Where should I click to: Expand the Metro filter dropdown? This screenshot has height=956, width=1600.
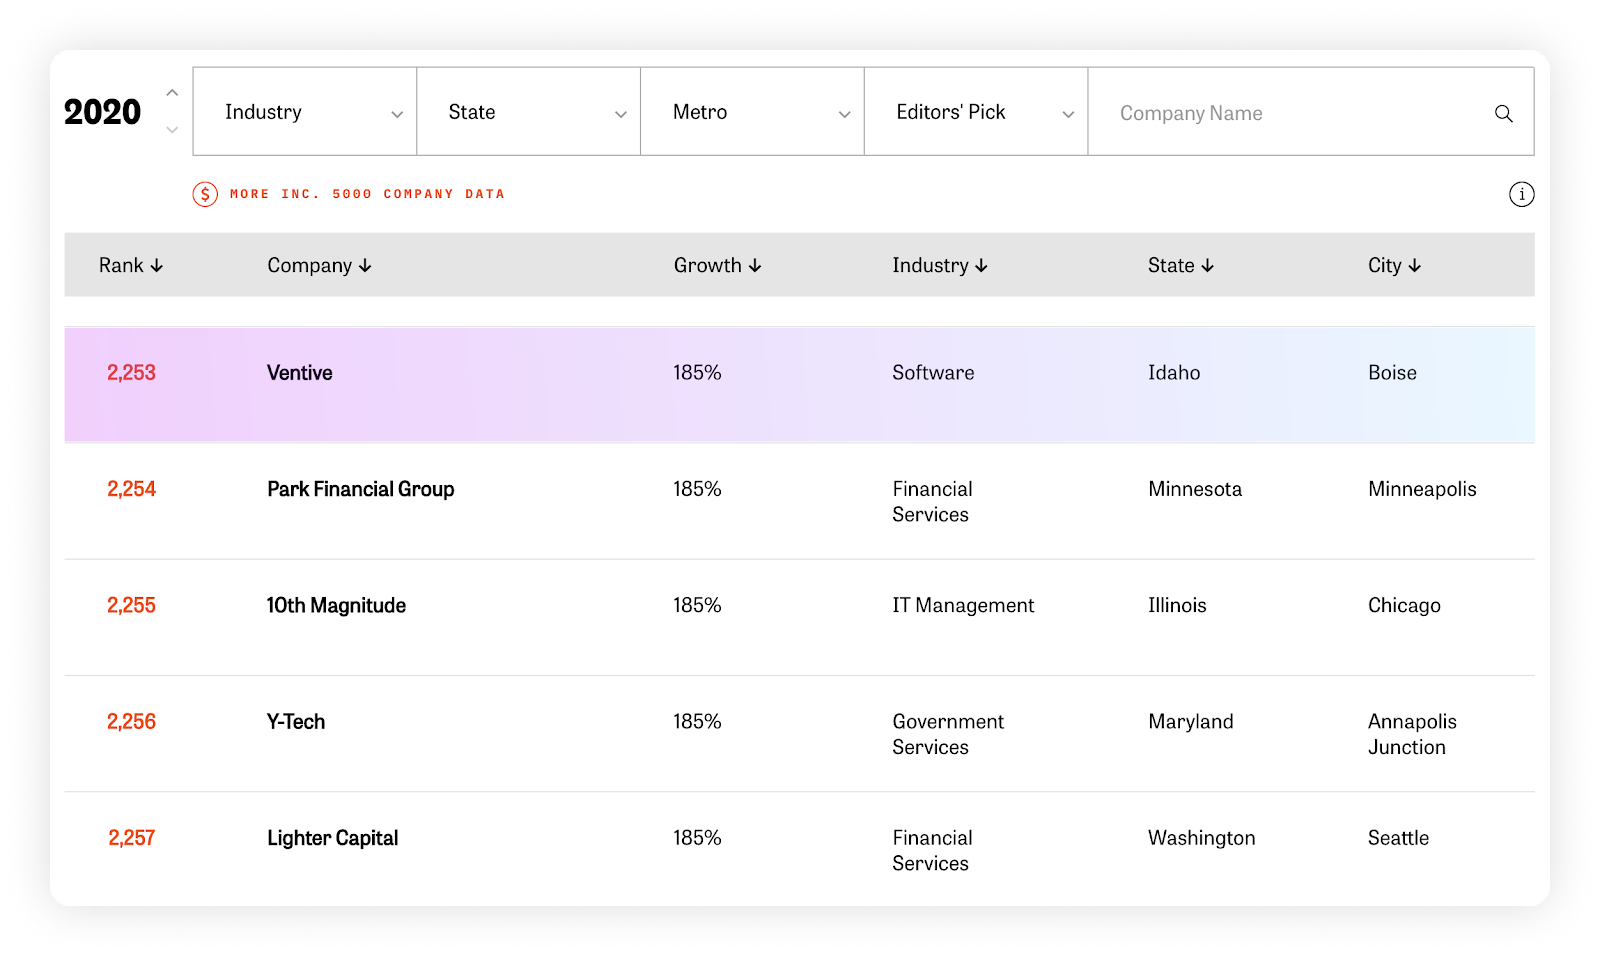coord(752,112)
